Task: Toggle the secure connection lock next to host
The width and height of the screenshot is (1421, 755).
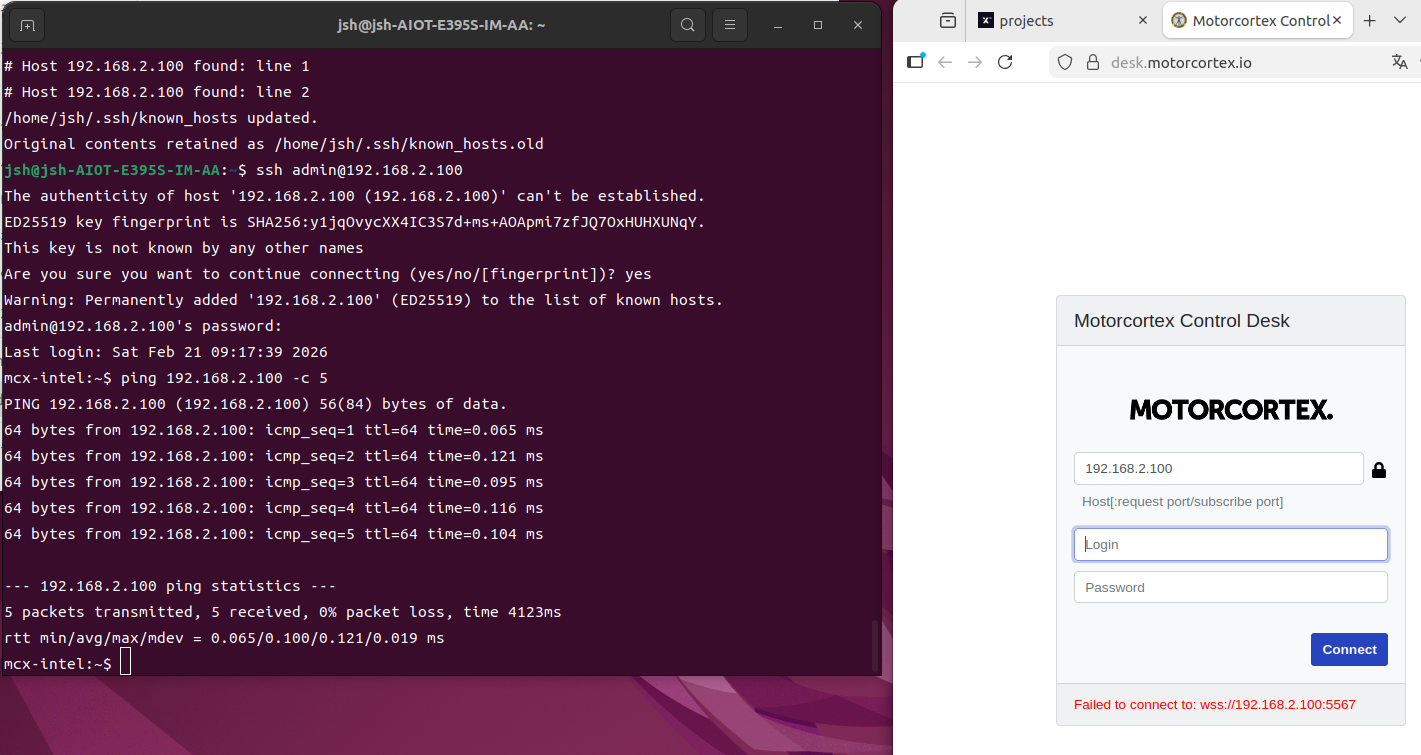Action: (1379, 470)
